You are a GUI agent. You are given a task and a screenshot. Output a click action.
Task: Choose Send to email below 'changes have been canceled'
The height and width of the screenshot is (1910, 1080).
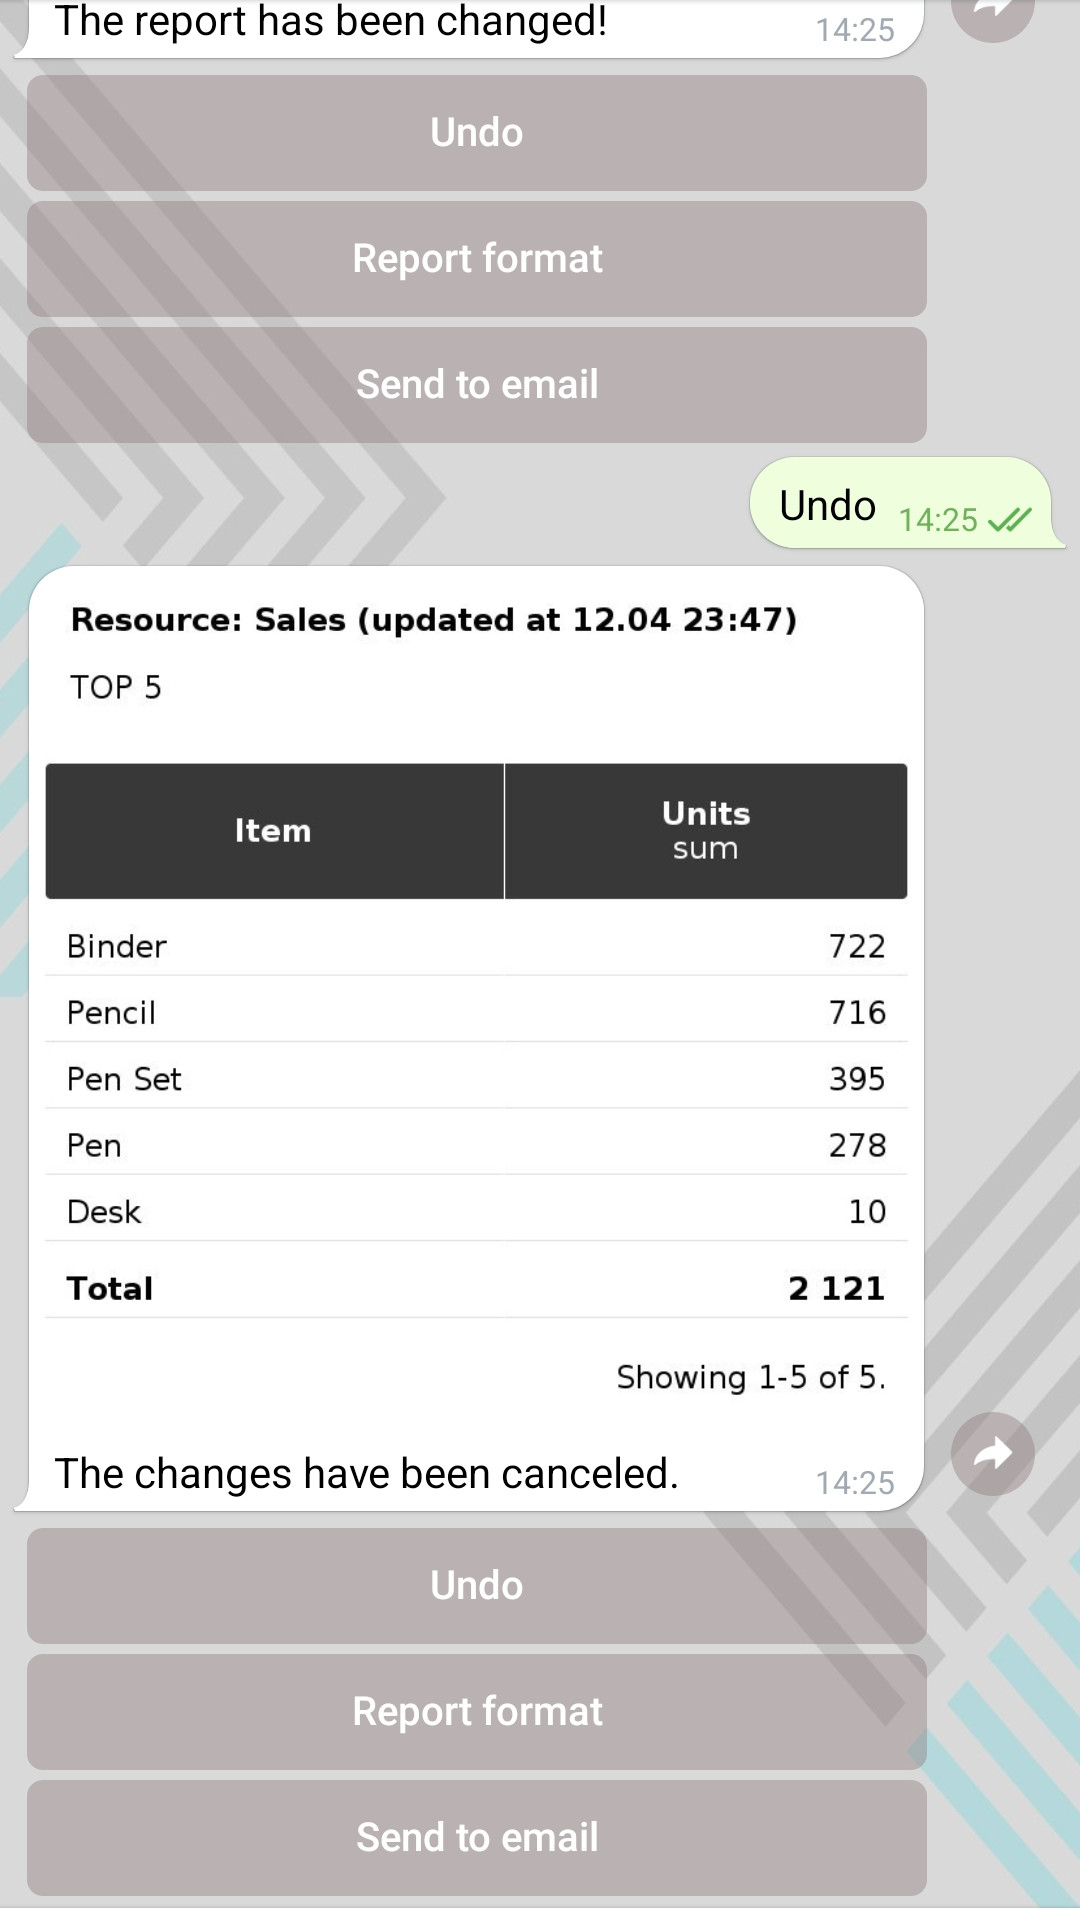click(x=477, y=1838)
